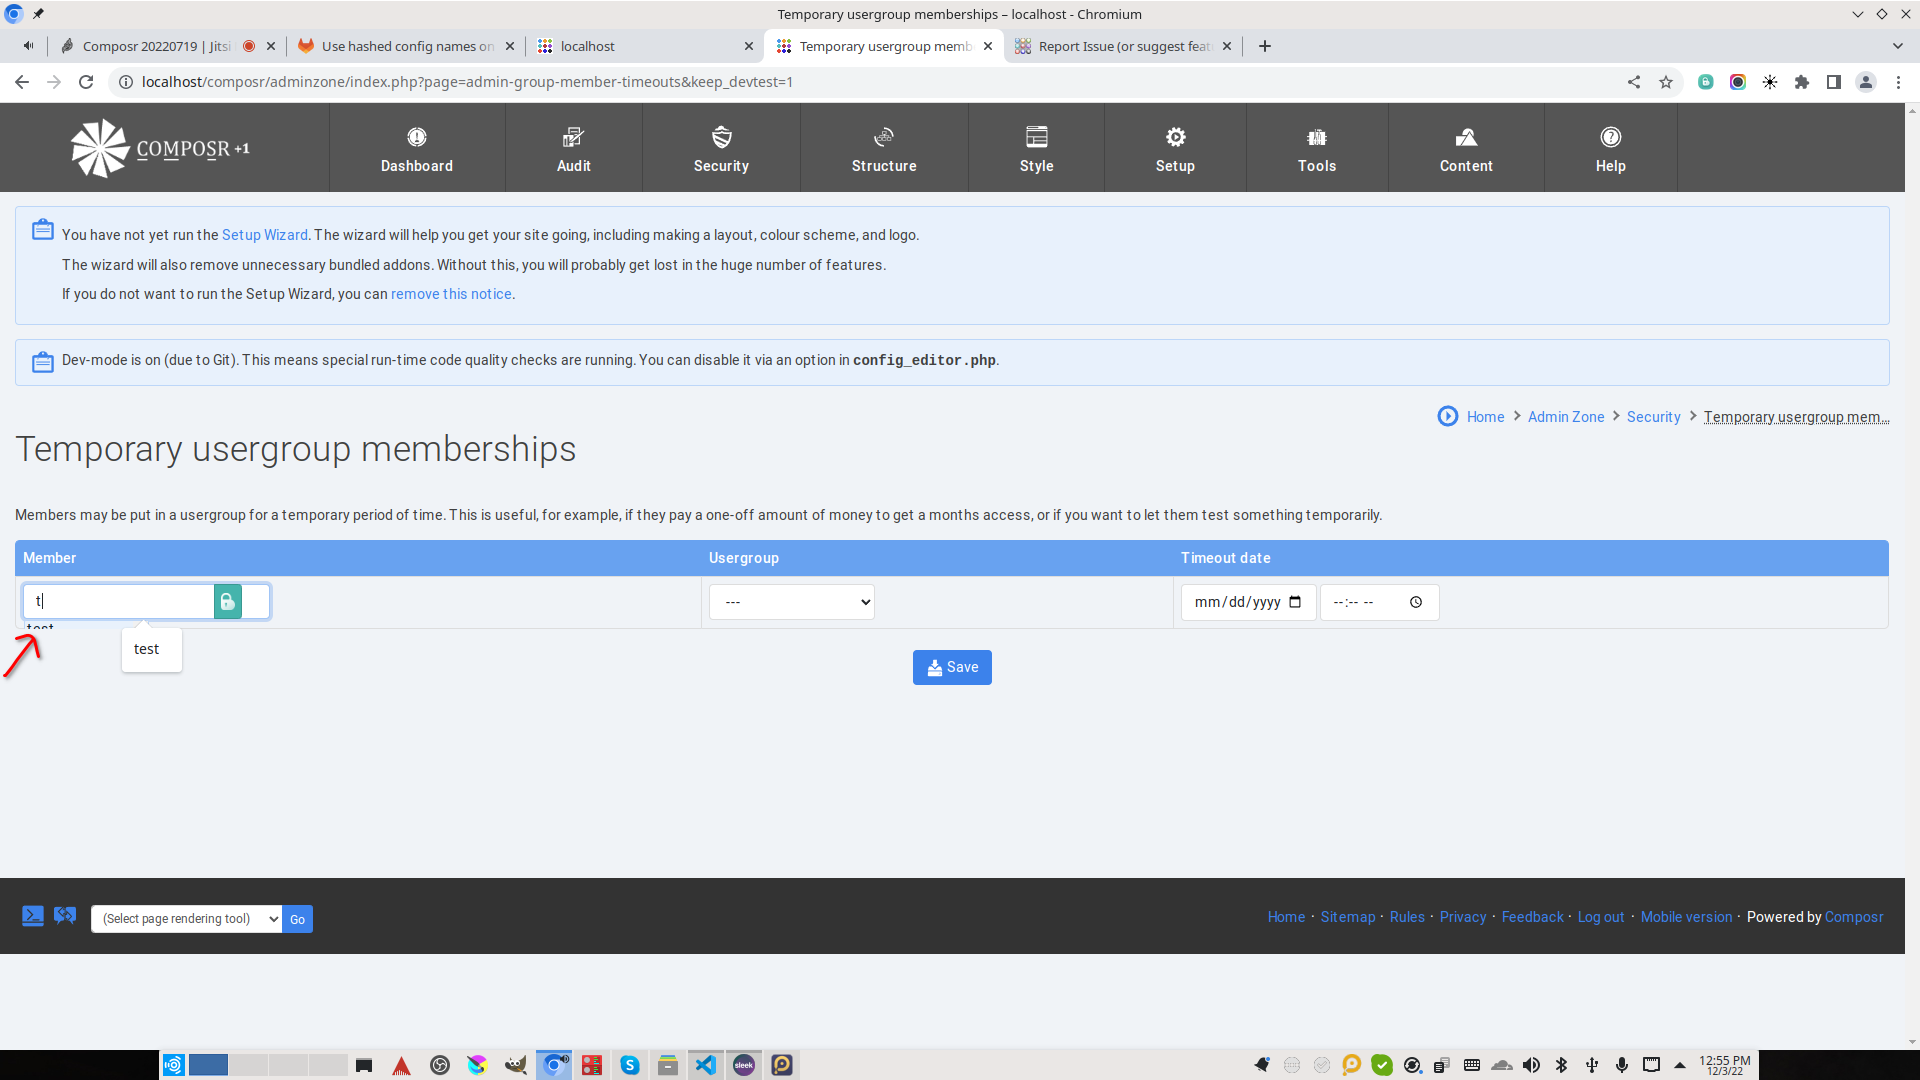Open the Structure menu icon
Viewport: 1920px width, 1080px height.
pos(883,138)
